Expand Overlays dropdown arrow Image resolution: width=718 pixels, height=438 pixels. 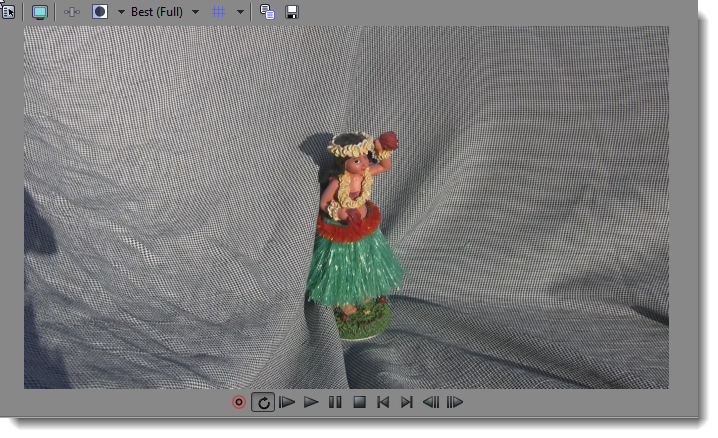coord(240,12)
